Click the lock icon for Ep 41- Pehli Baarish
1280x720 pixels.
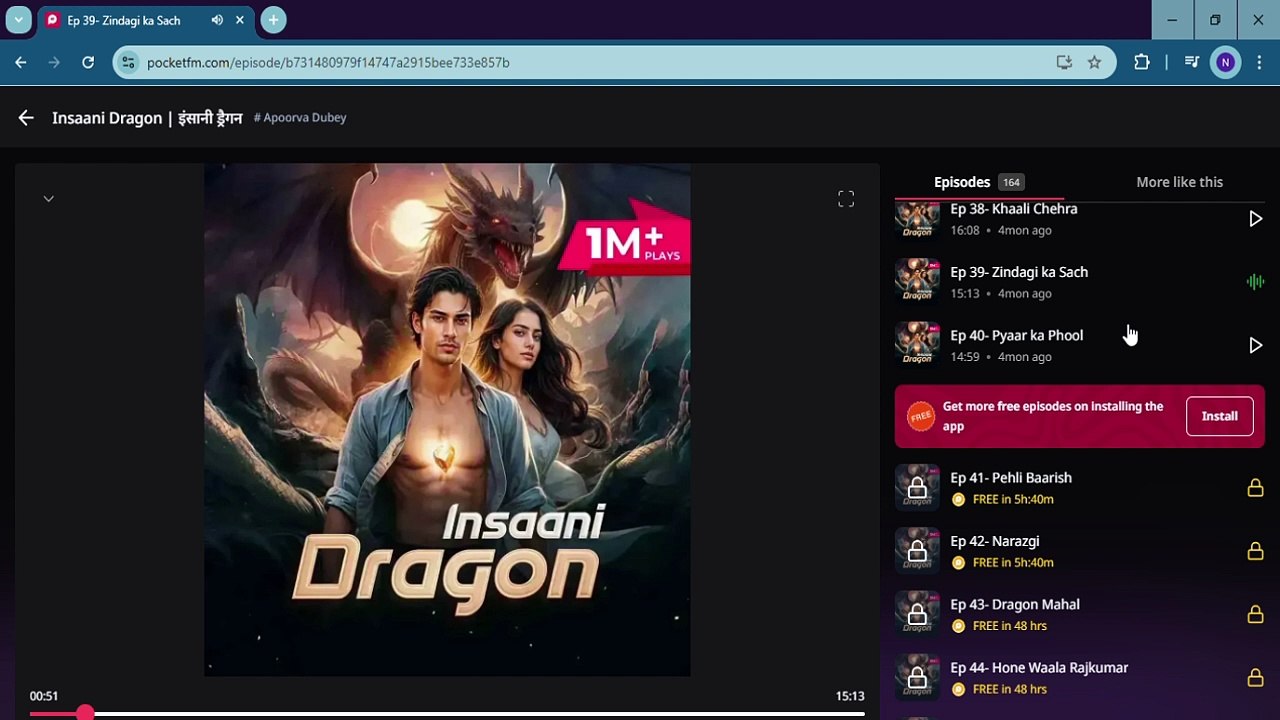[1255, 488]
